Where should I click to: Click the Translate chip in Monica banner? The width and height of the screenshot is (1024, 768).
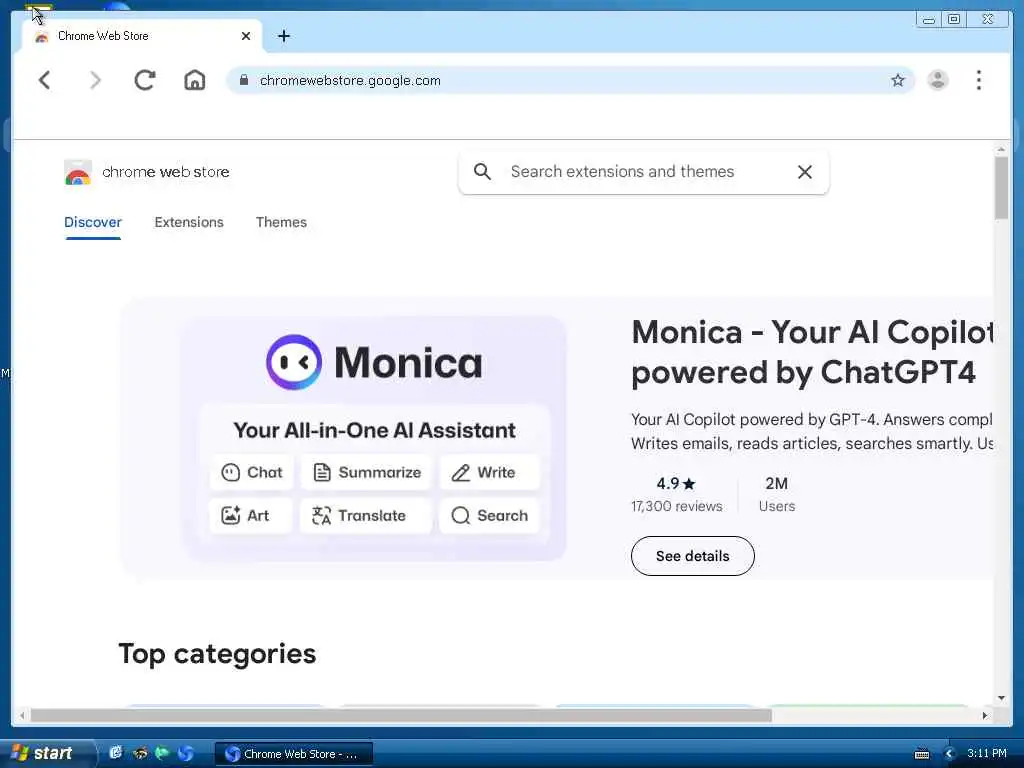pos(366,515)
